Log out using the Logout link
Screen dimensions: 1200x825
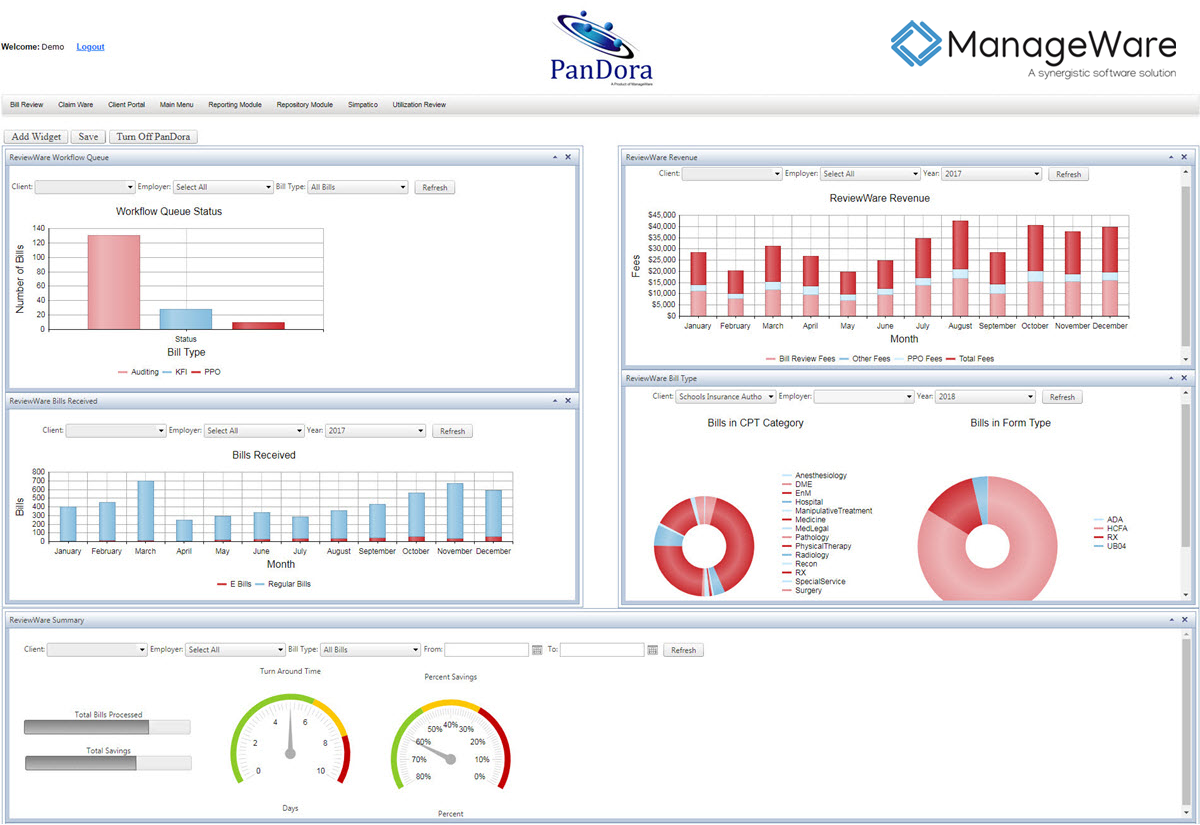(x=90, y=47)
